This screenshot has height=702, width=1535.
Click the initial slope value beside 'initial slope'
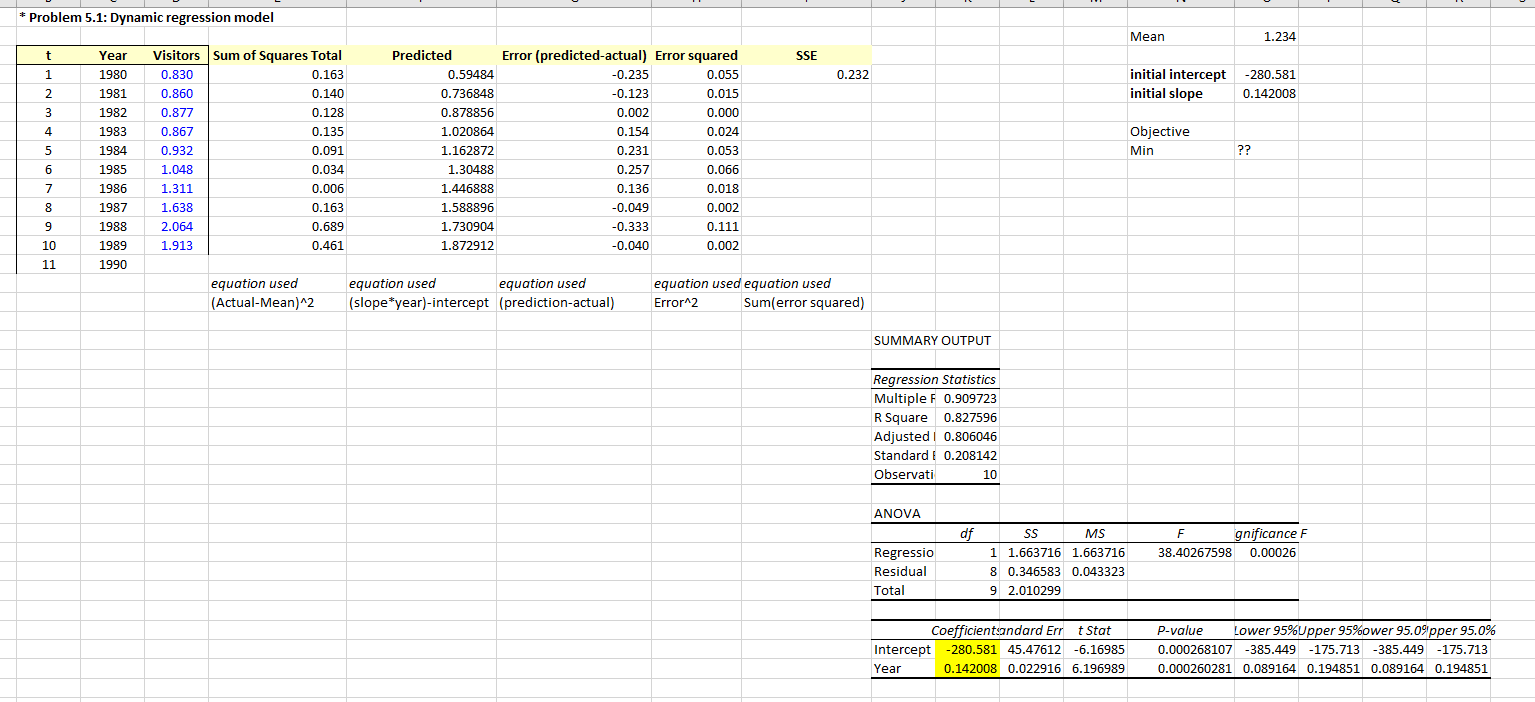pos(1269,94)
